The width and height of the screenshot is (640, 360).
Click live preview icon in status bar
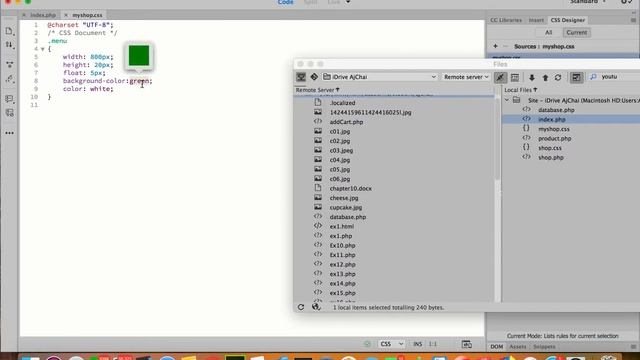467,344
